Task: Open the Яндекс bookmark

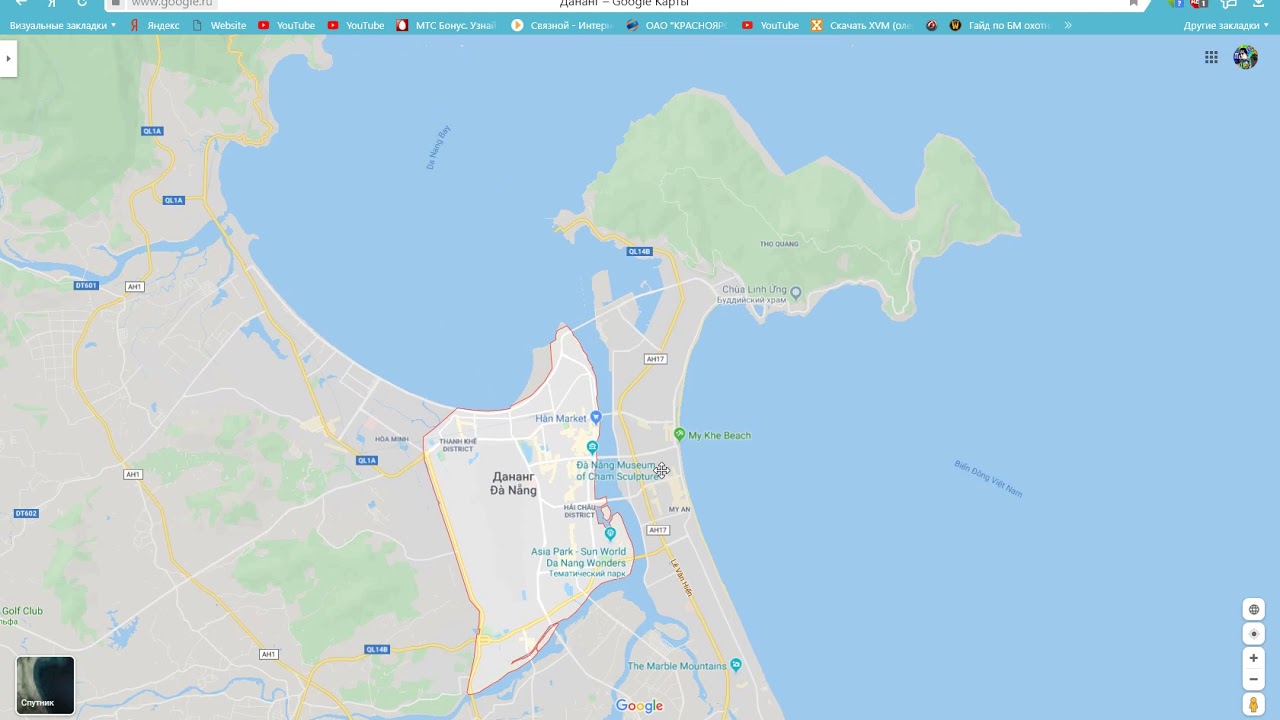Action: pos(155,25)
